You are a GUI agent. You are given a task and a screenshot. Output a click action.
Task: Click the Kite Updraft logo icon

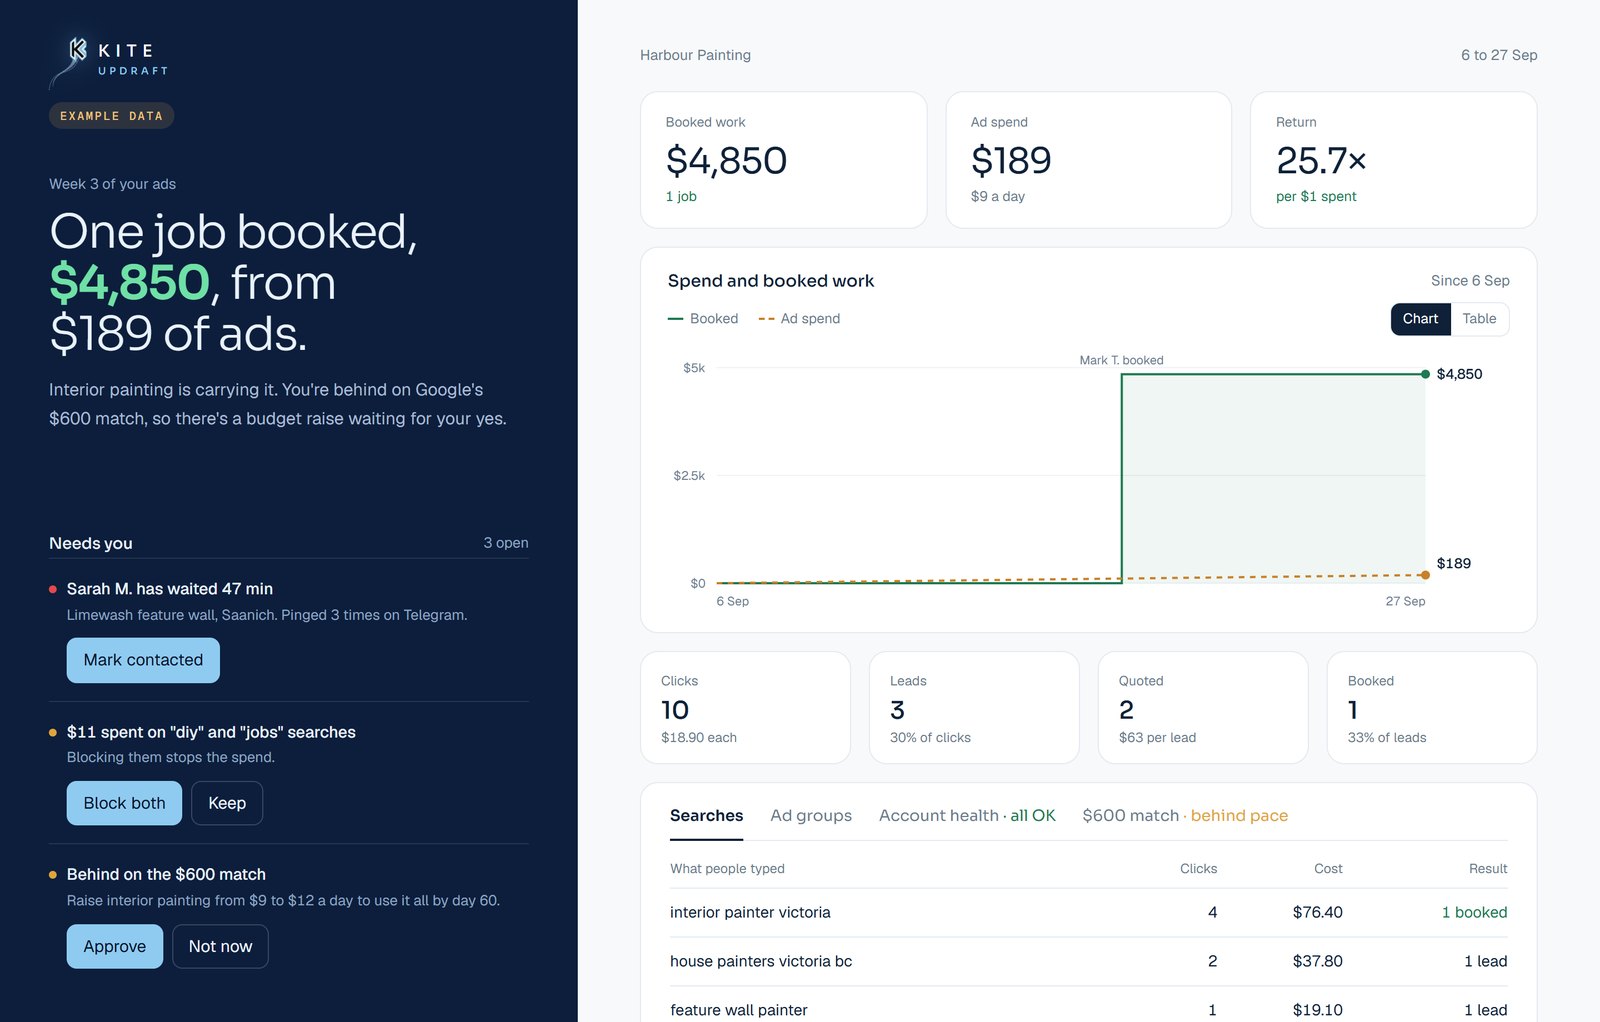[x=70, y=60]
